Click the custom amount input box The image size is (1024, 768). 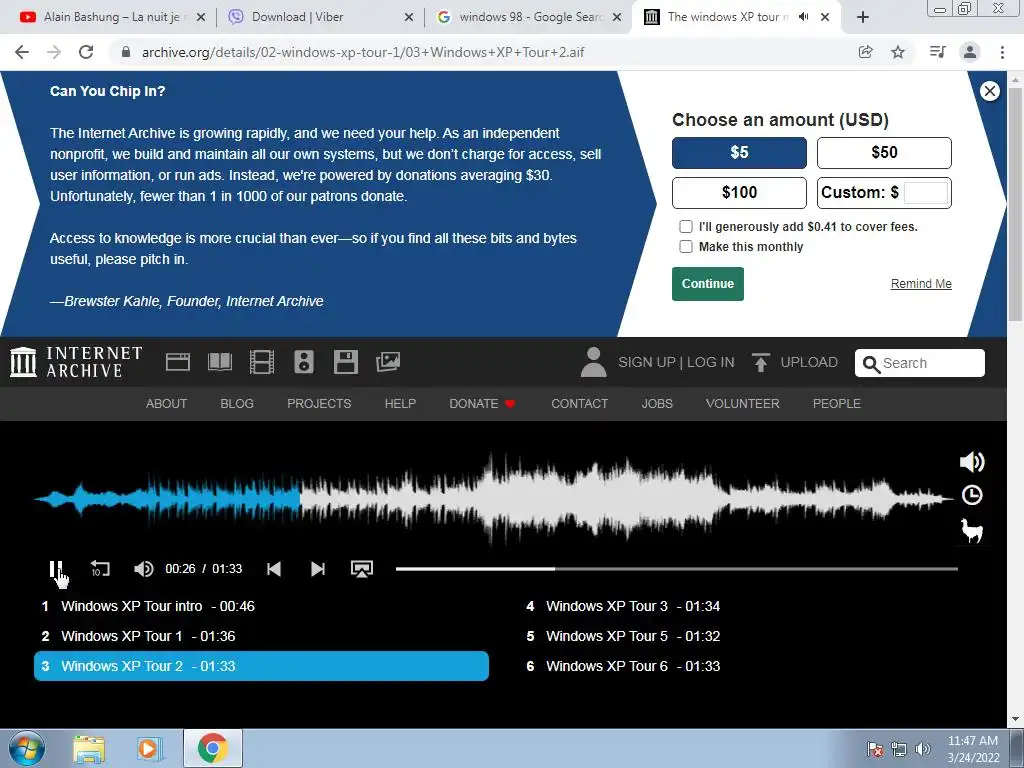[926, 193]
